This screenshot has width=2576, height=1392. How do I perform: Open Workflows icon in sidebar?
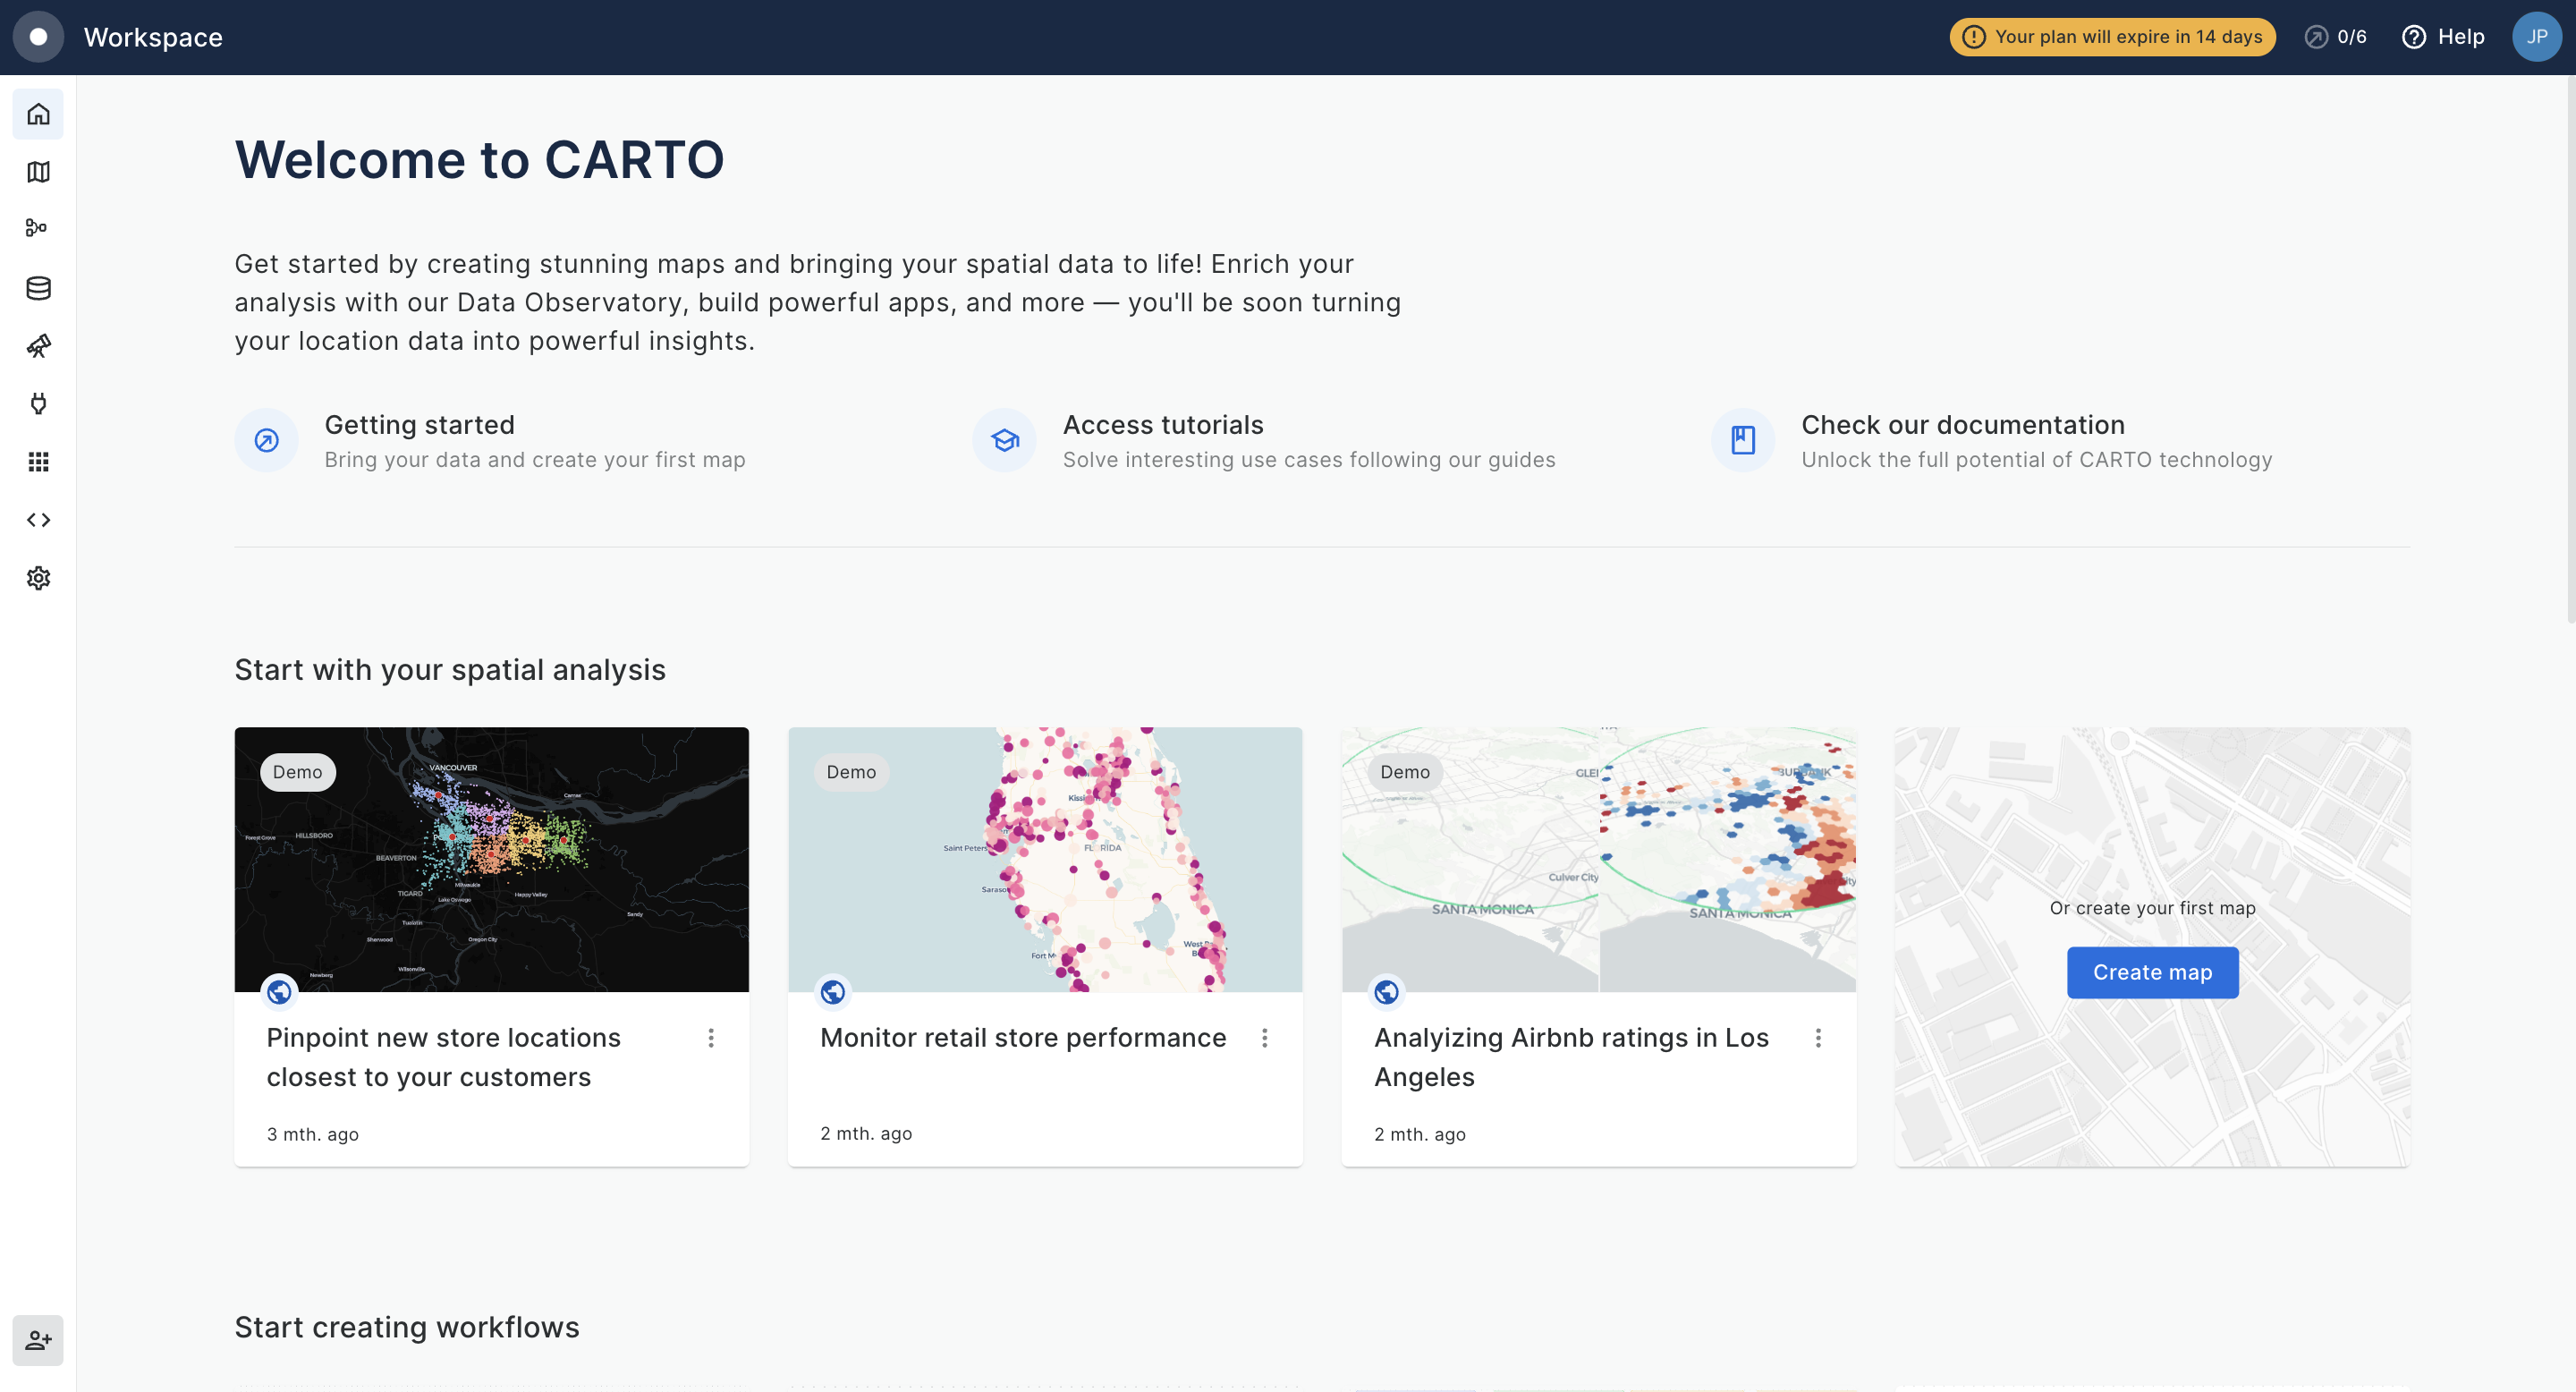click(x=38, y=229)
